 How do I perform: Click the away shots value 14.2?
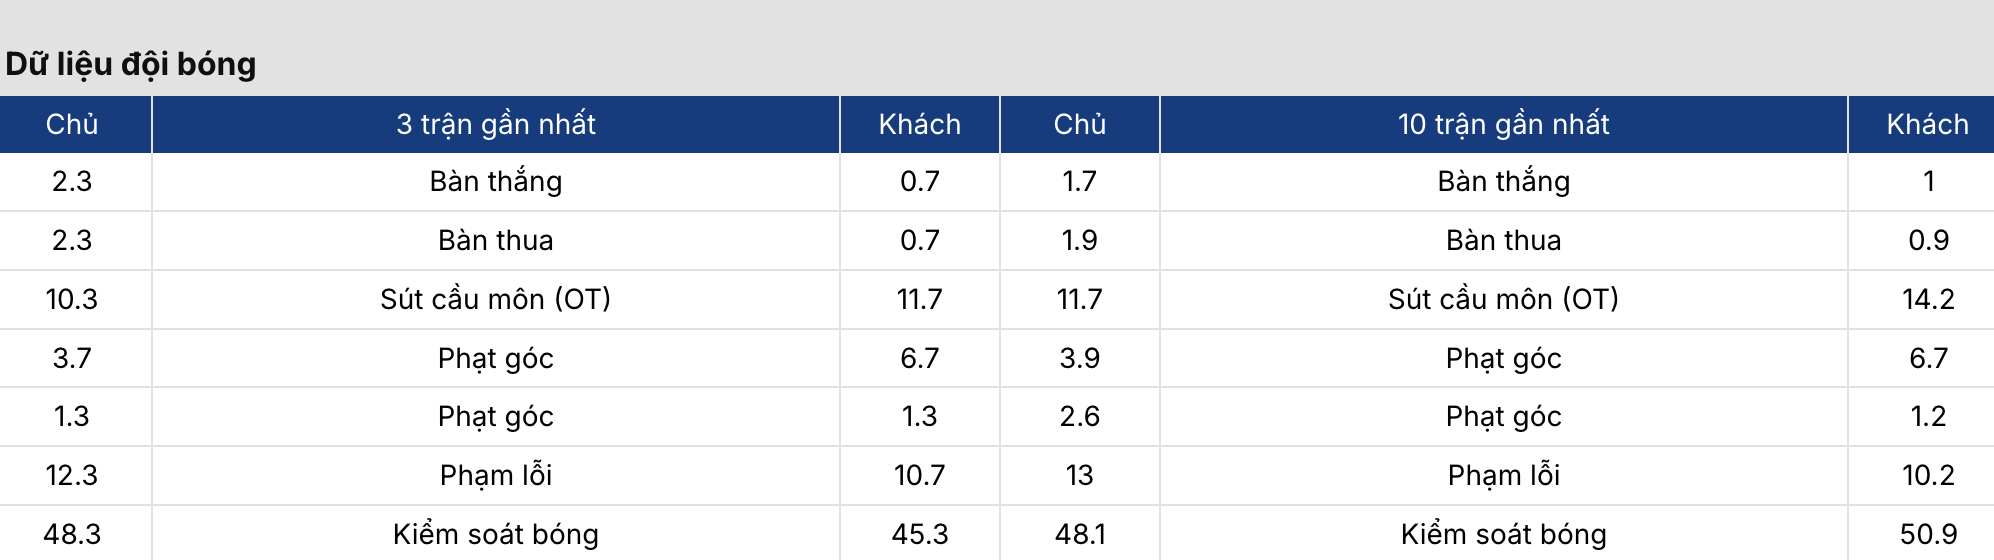[x=1927, y=299]
